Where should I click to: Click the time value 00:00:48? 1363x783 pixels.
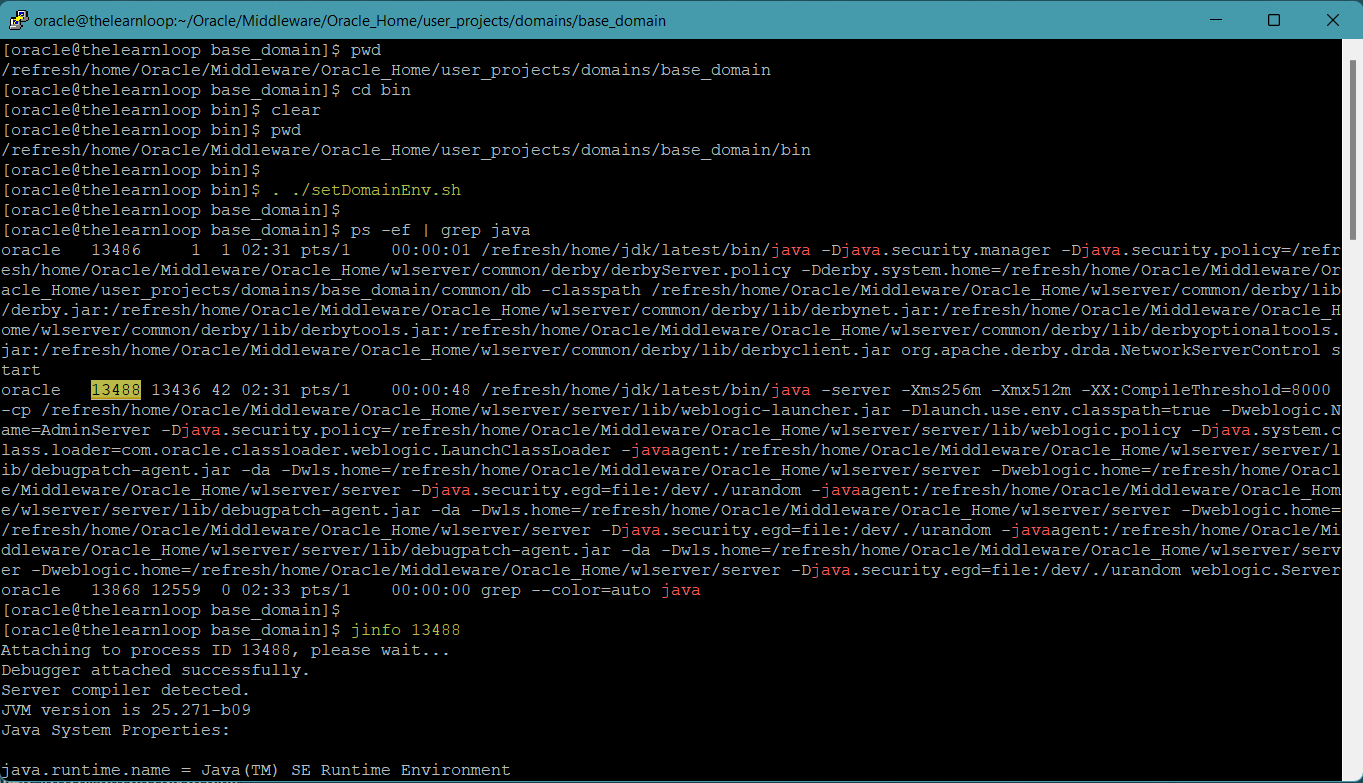point(430,390)
